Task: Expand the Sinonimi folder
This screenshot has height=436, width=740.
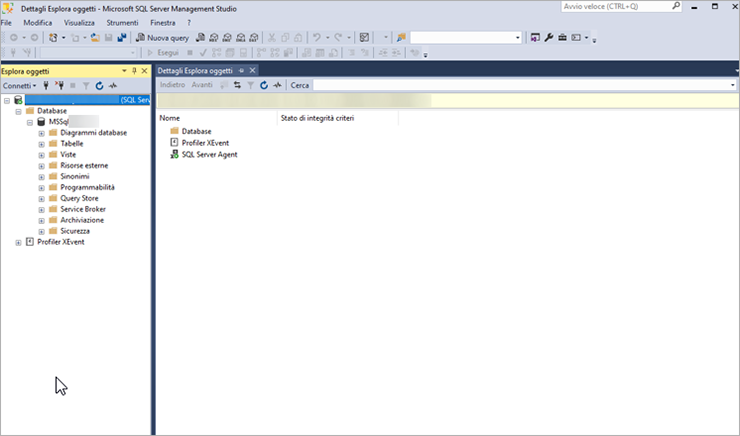Action: tap(42, 177)
